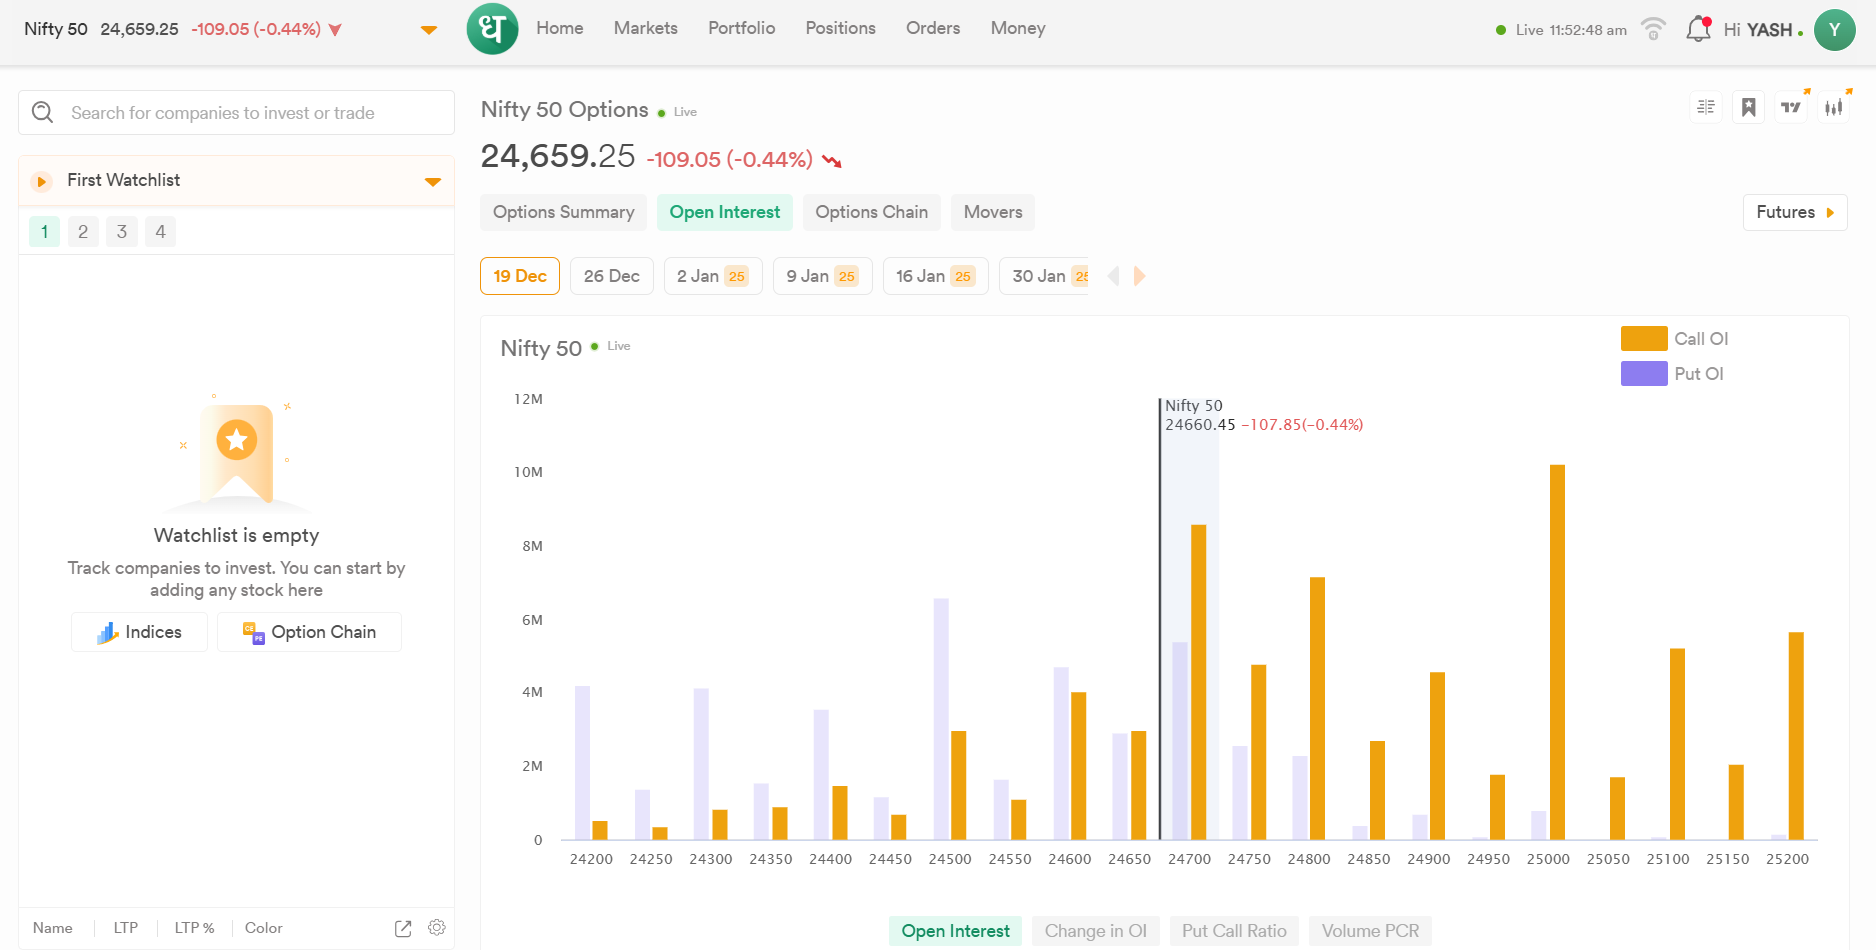Switch chart to Change in OI
Viewport: 1876px width, 950px height.
[x=1096, y=931]
